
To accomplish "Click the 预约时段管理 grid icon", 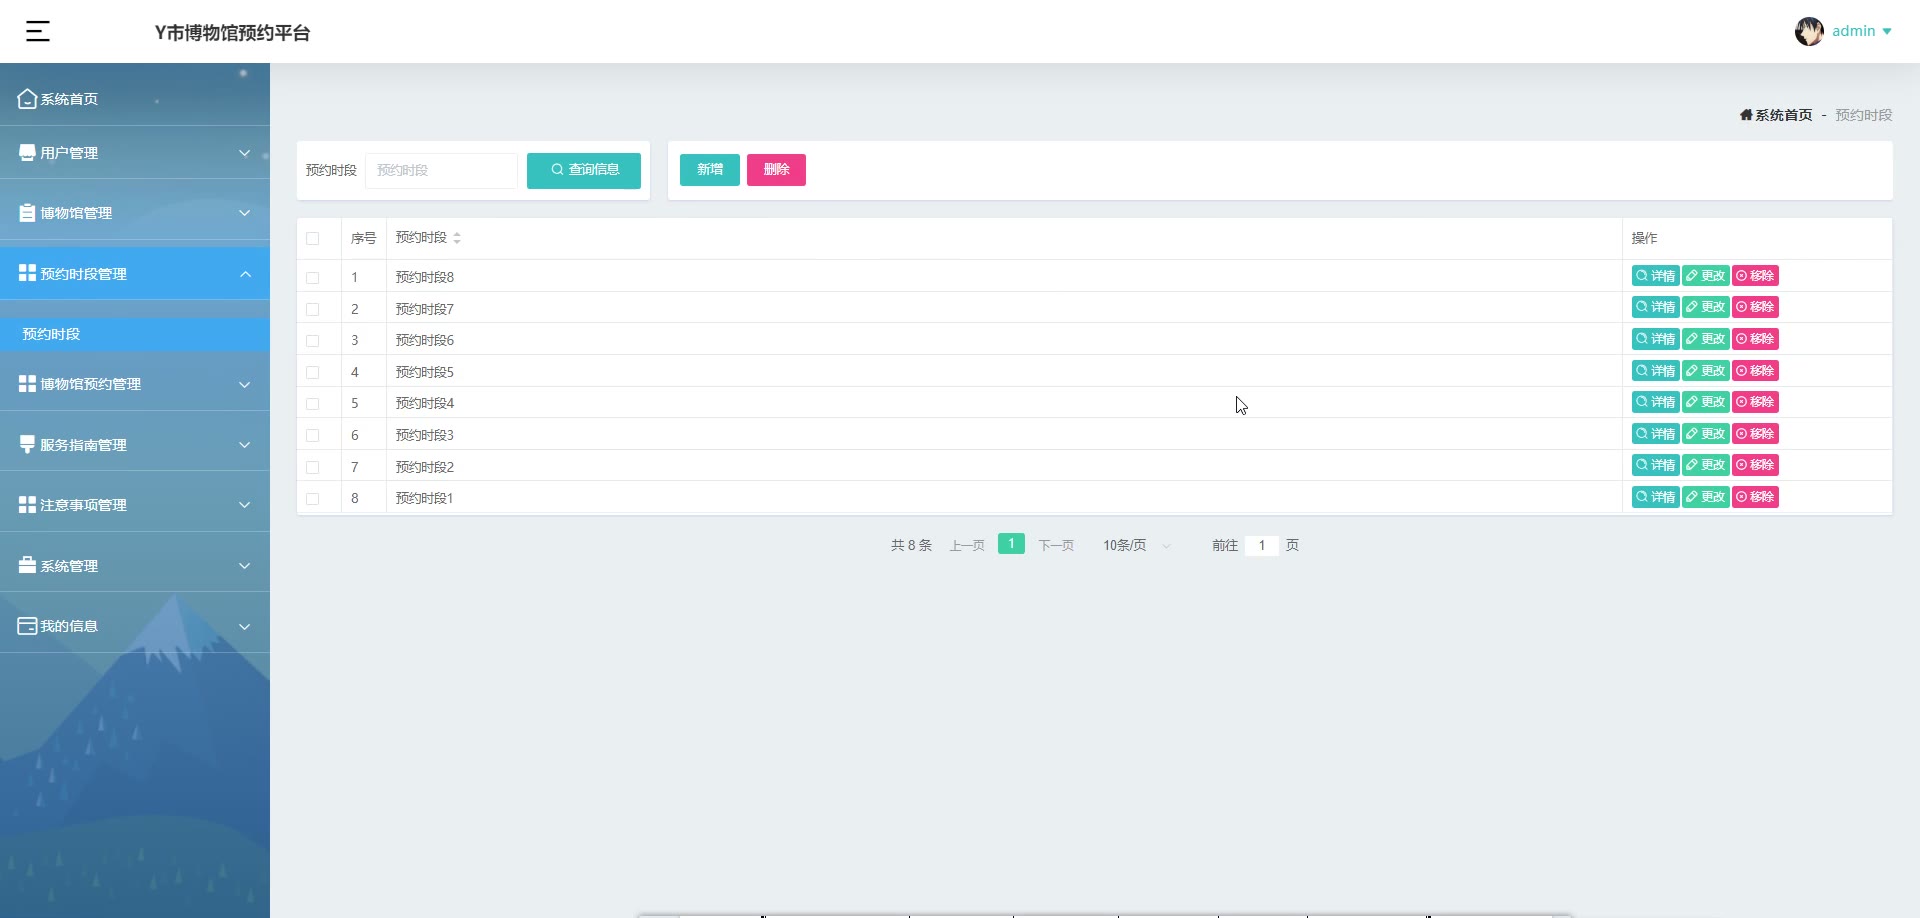I will [x=27, y=273].
